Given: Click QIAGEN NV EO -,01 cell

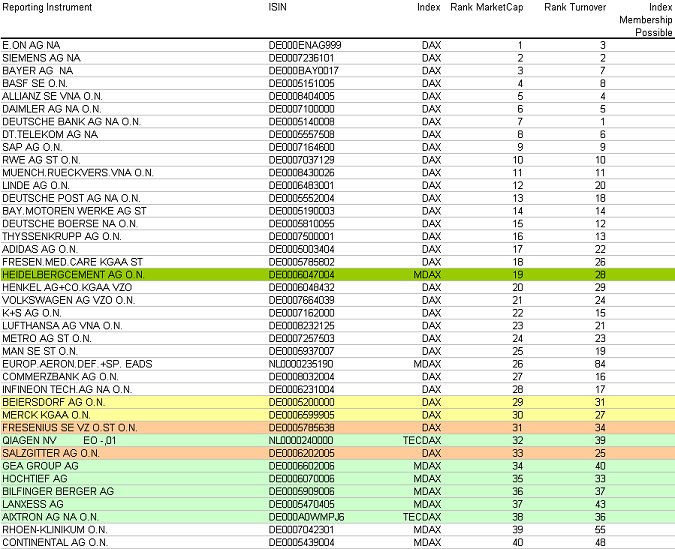Looking at the screenshot, I should pos(59,440).
